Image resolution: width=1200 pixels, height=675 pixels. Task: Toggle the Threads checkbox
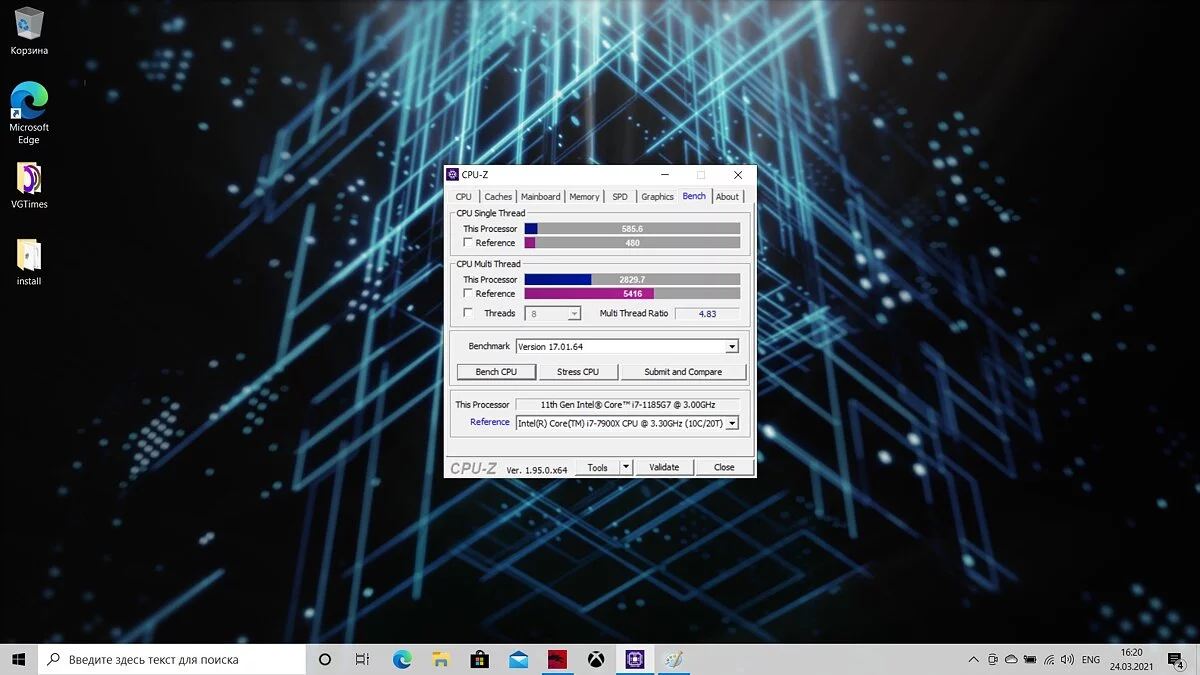pos(468,313)
